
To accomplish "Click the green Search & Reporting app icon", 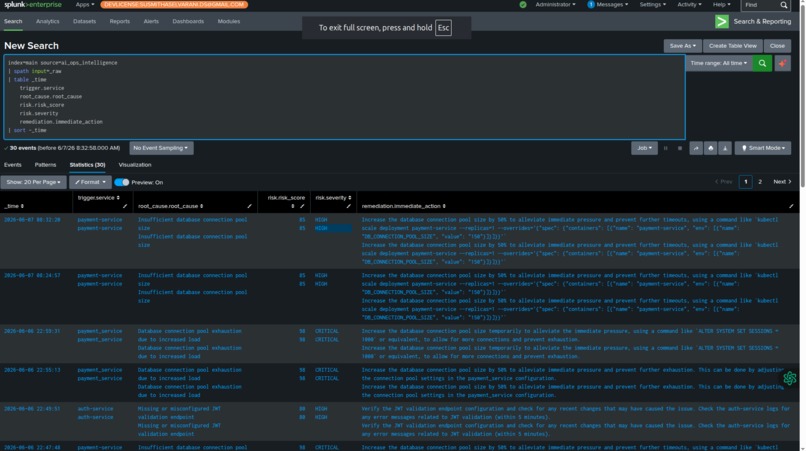I will tap(722, 21).
